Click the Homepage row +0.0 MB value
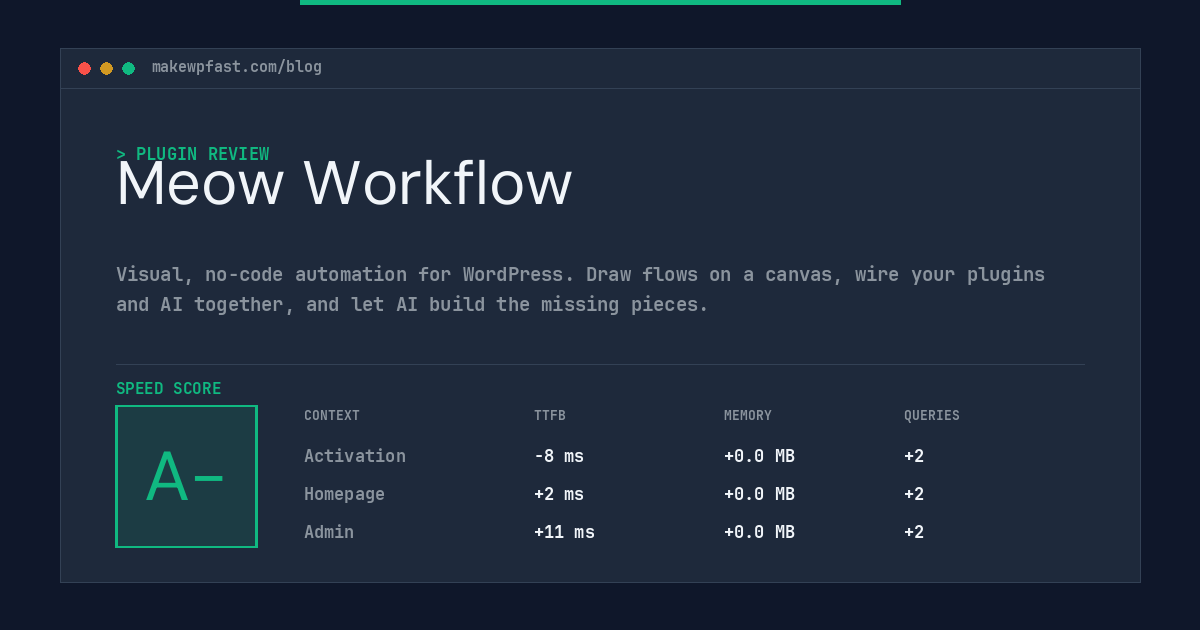The width and height of the screenshot is (1200, 630). click(x=759, y=494)
